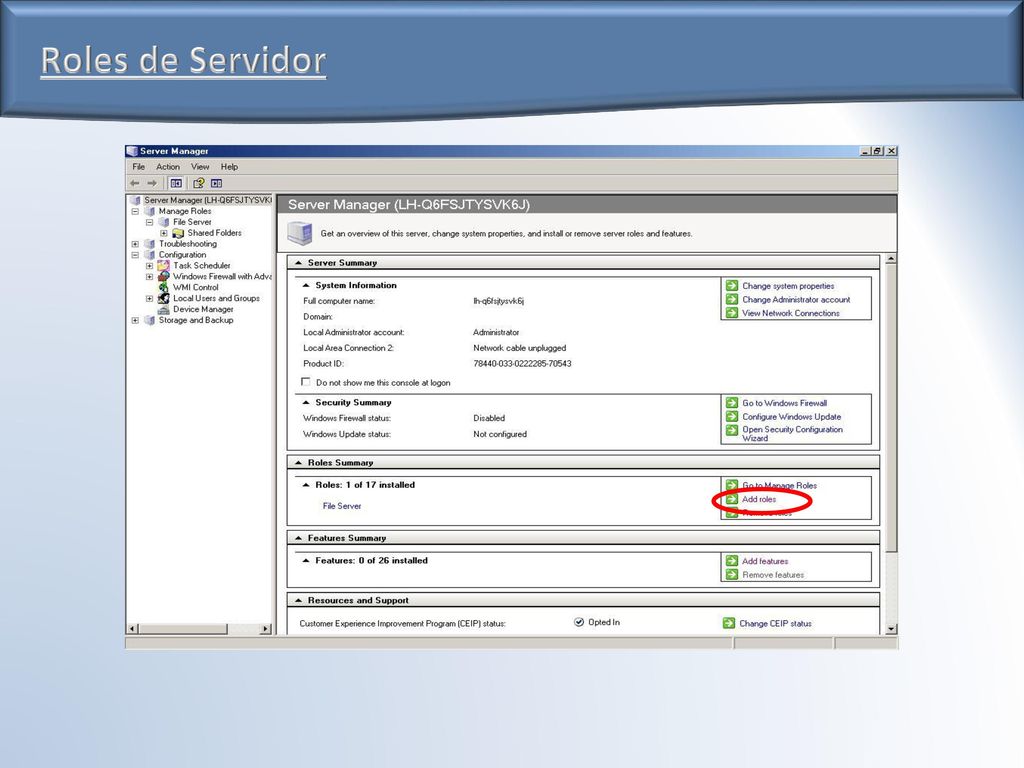This screenshot has width=1024, height=768.
Task: Click the CEIP status text 'Opted In'
Action: [x=603, y=622]
